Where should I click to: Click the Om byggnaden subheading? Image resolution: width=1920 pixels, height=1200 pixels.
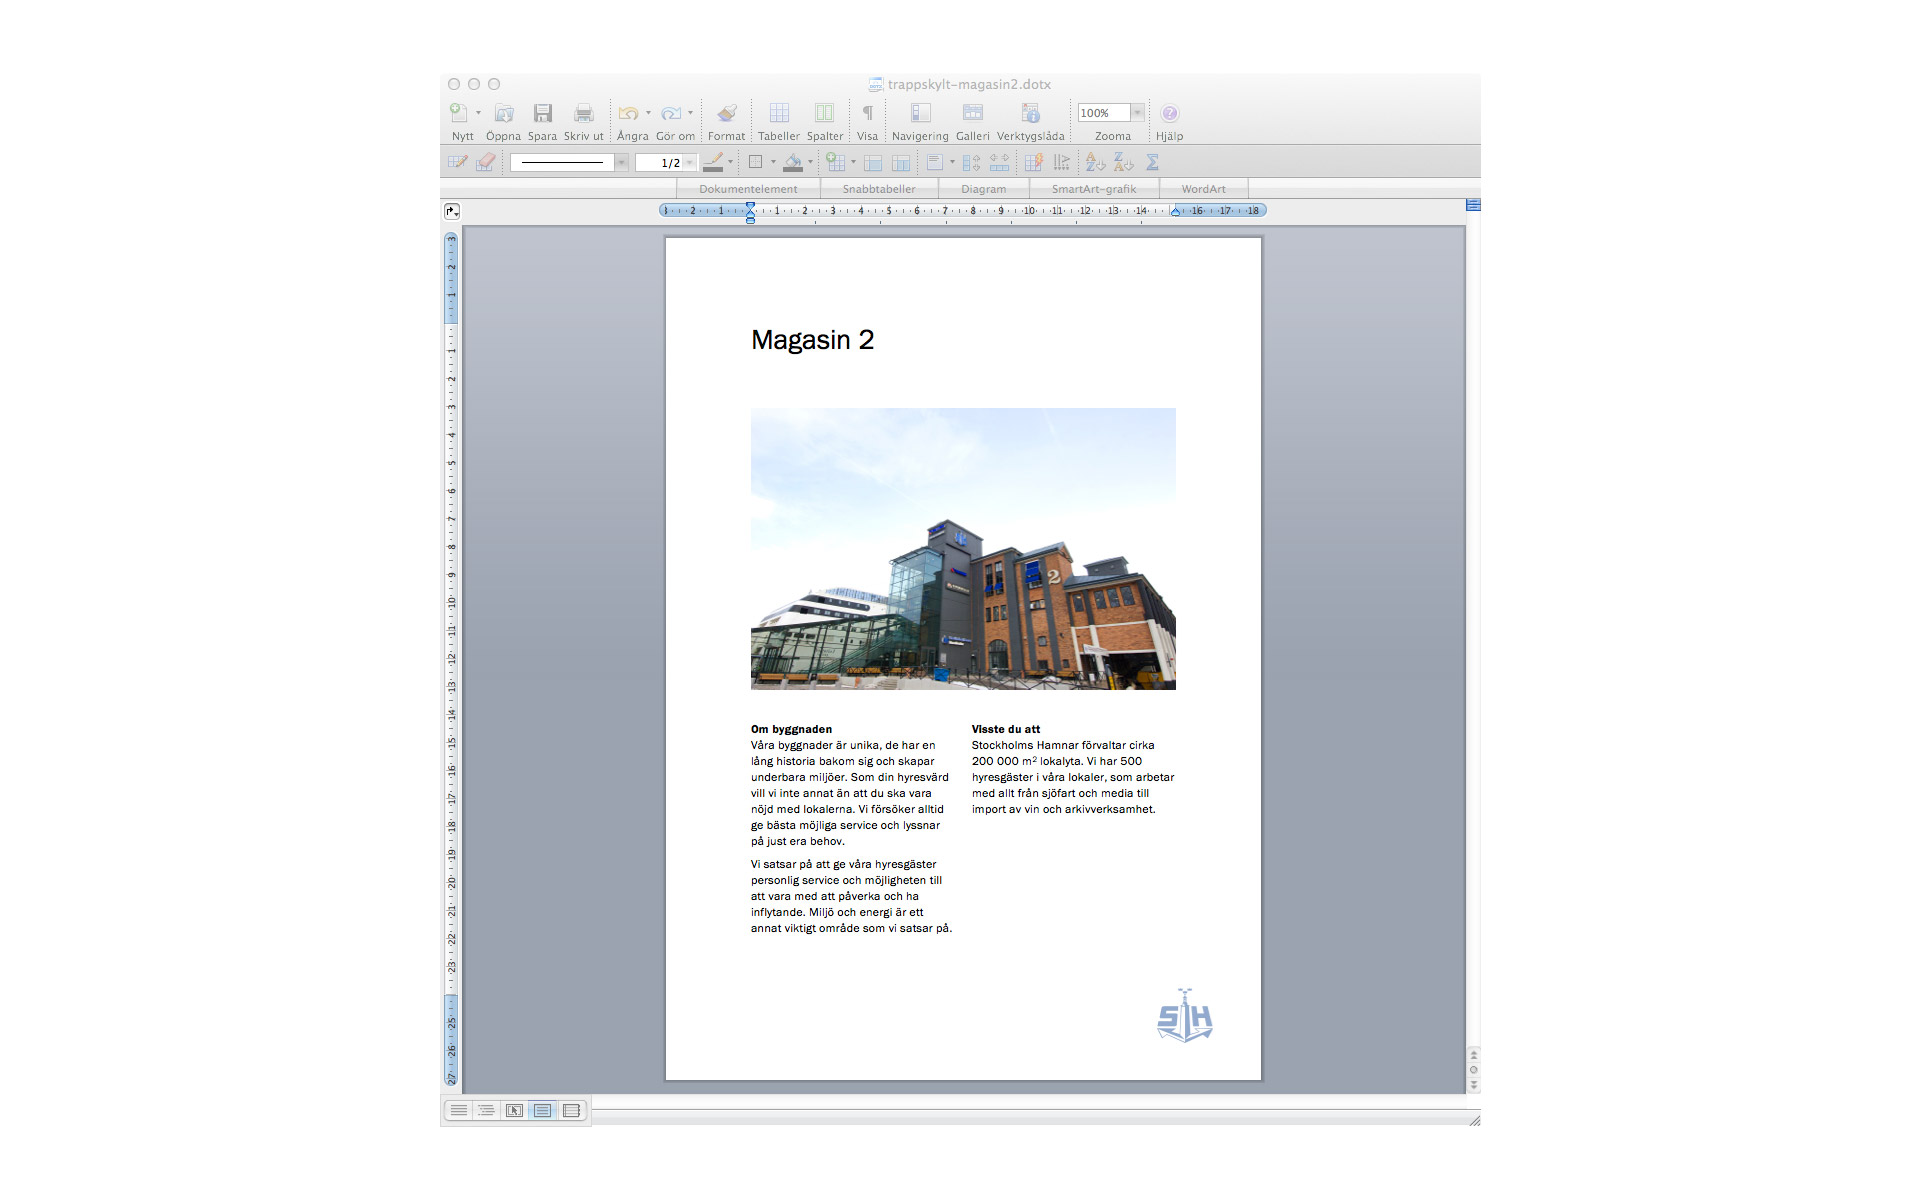791,729
